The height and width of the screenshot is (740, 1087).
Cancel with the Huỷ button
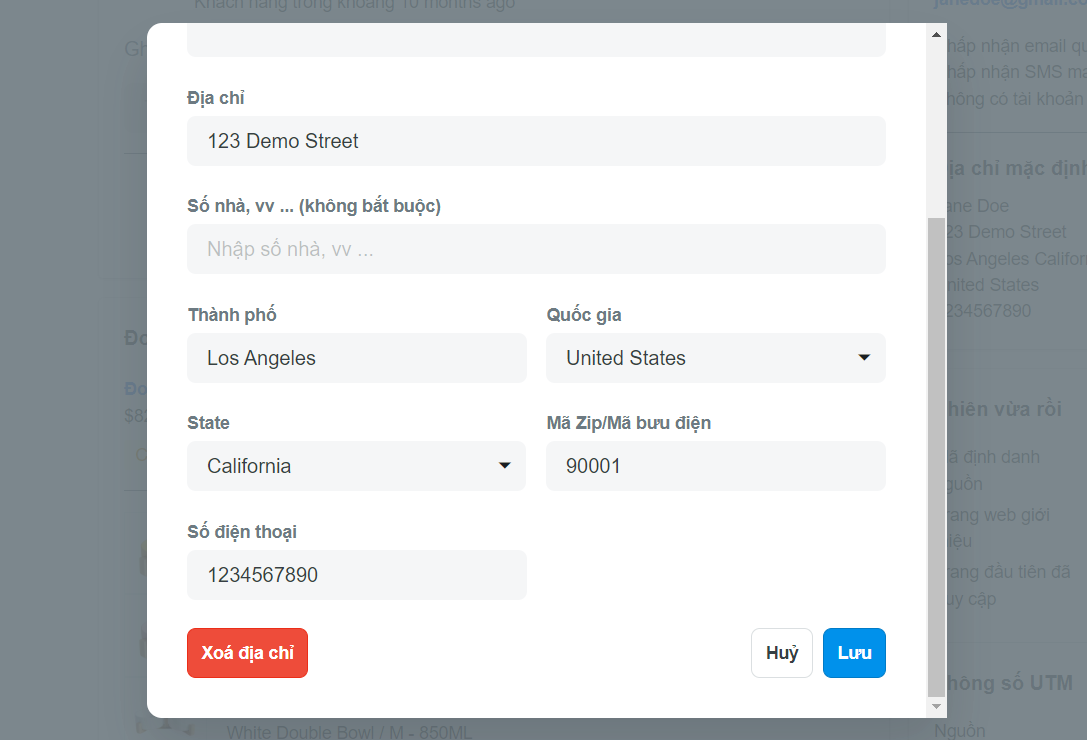[781, 653]
